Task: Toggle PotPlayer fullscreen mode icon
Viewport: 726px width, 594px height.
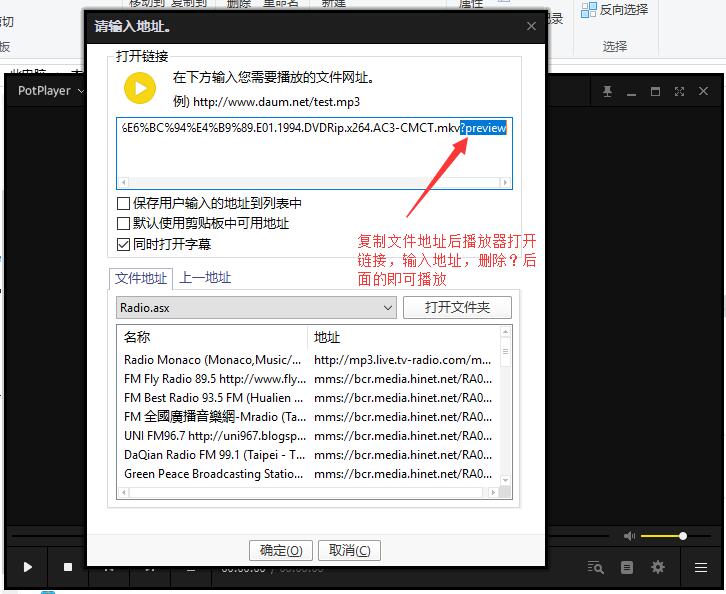Action: 679,91
